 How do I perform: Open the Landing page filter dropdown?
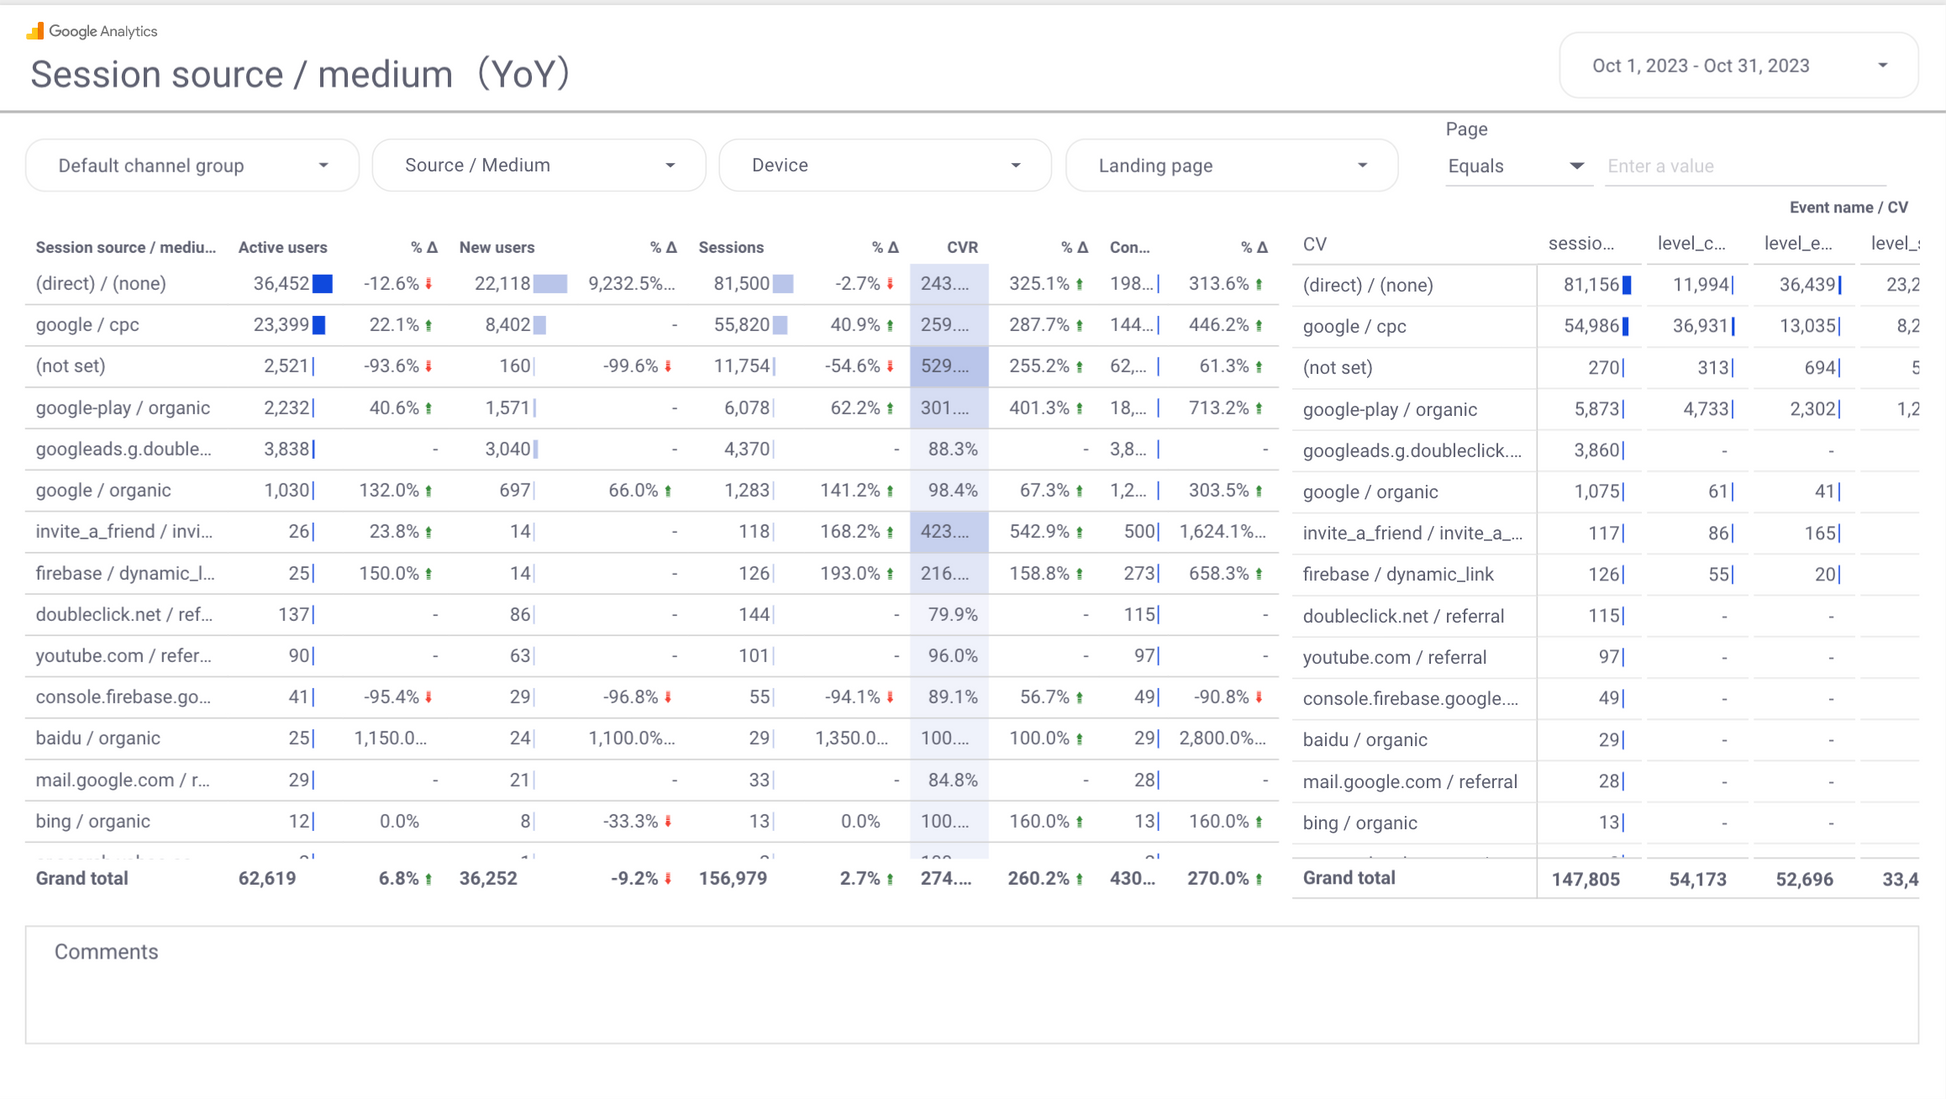[1232, 166]
